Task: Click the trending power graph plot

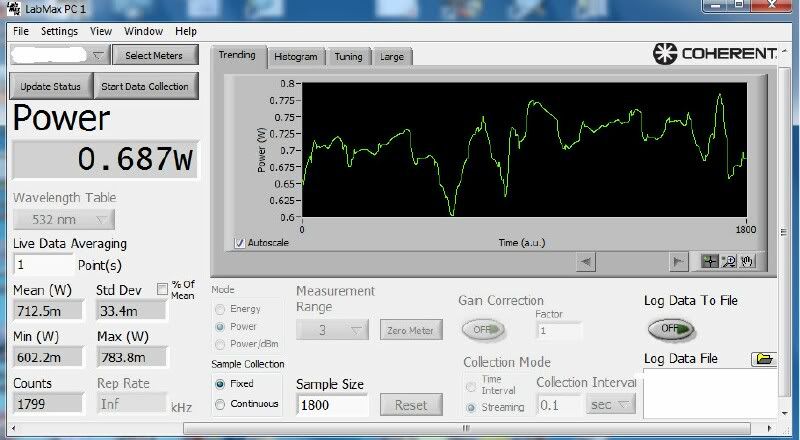Action: point(524,150)
